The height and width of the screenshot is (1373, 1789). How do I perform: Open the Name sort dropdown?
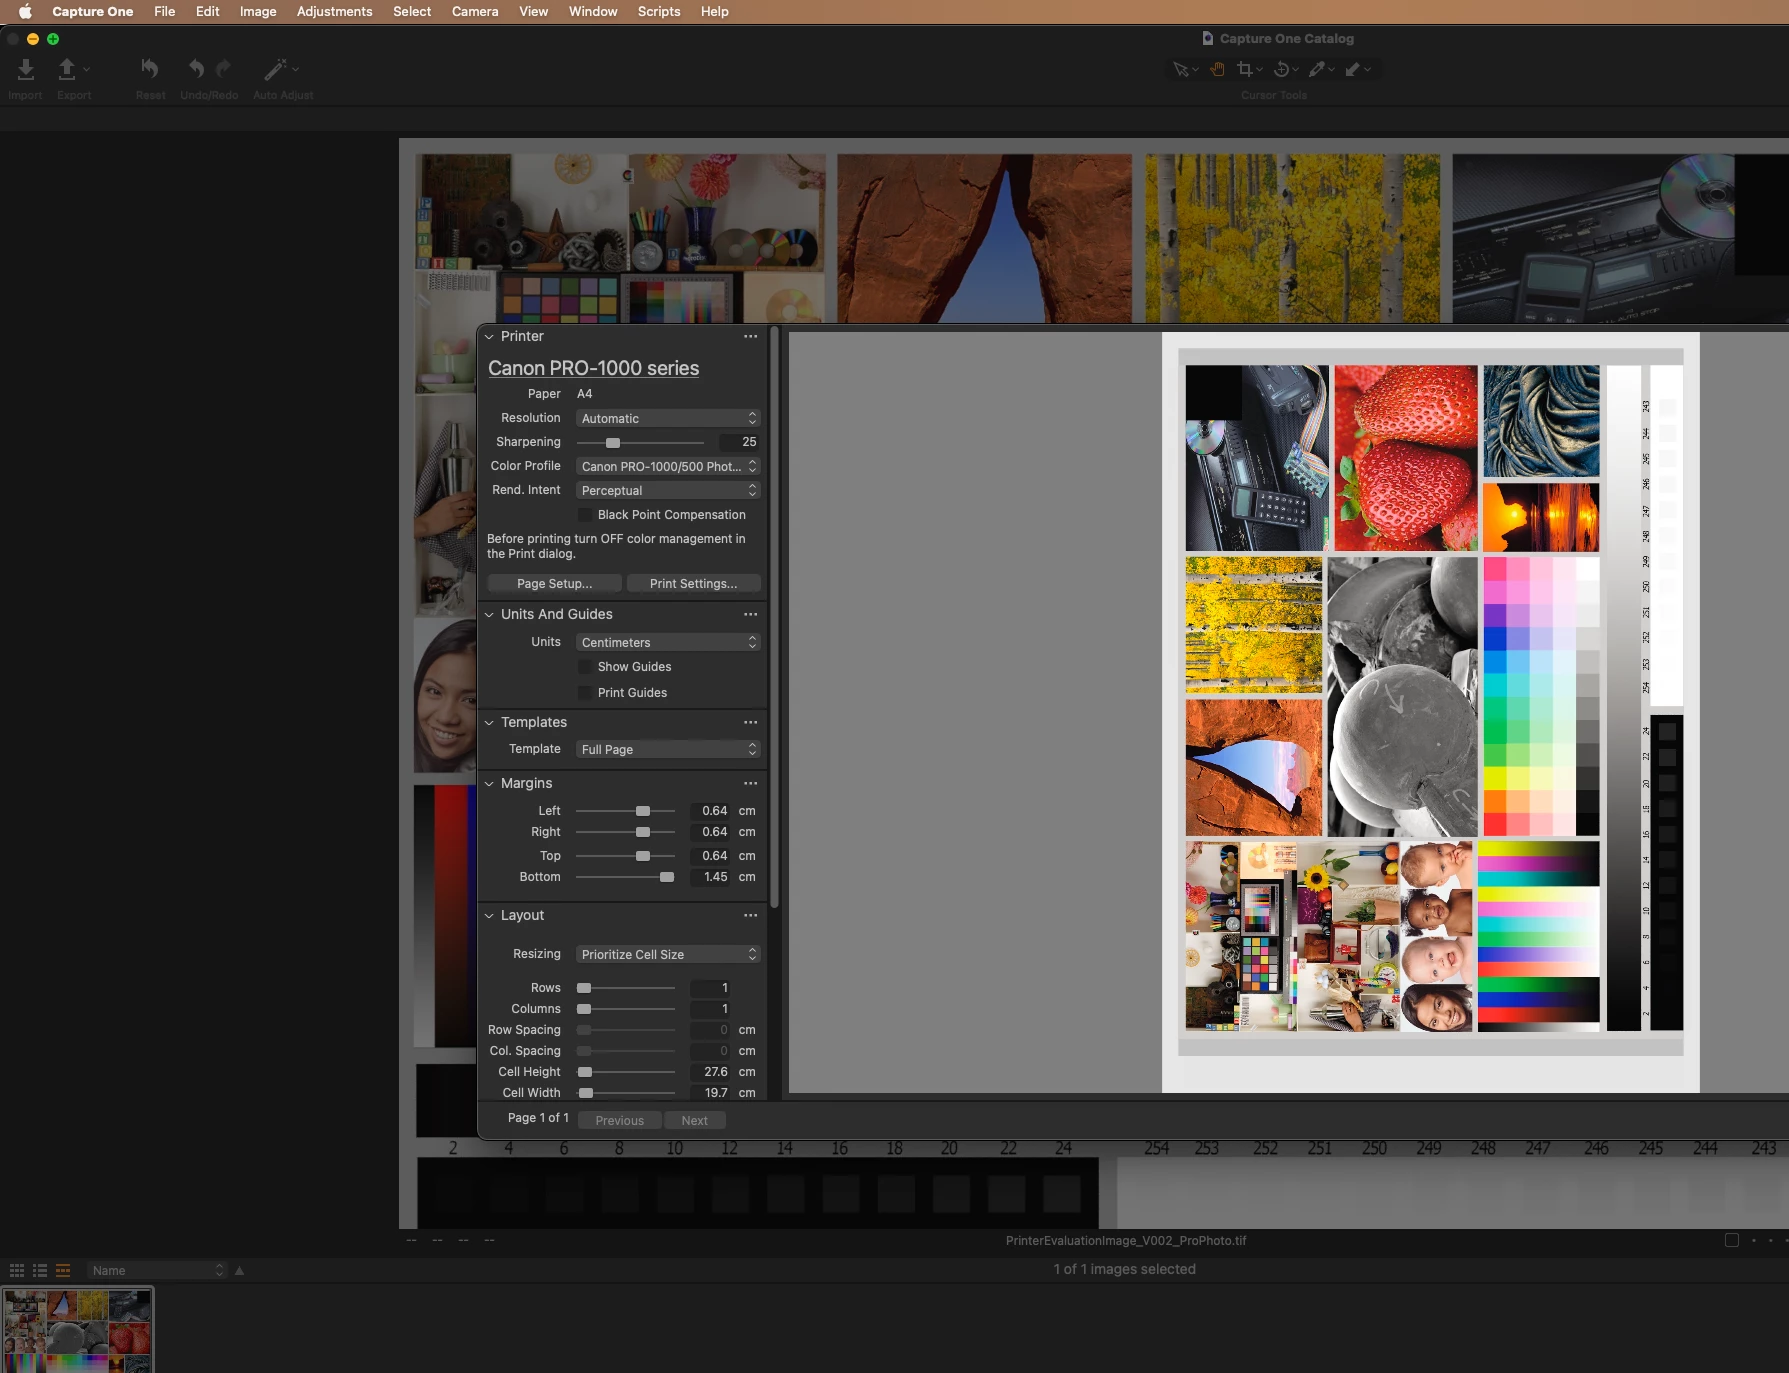point(157,1271)
